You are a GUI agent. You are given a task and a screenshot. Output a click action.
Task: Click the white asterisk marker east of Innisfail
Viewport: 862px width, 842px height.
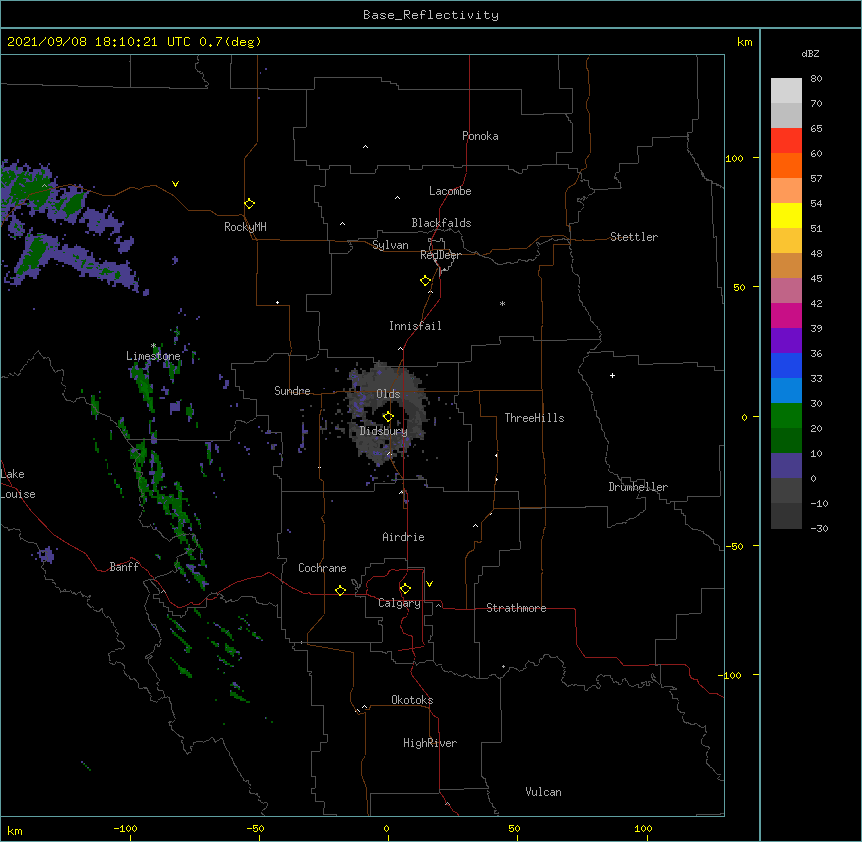pos(502,303)
